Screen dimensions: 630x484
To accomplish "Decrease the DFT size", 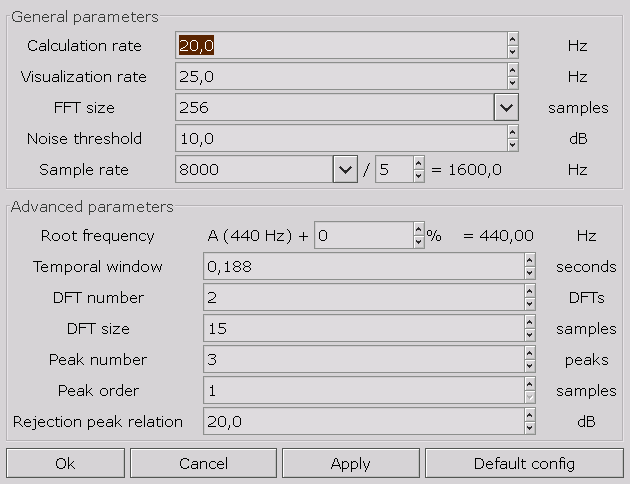I will coord(530,335).
